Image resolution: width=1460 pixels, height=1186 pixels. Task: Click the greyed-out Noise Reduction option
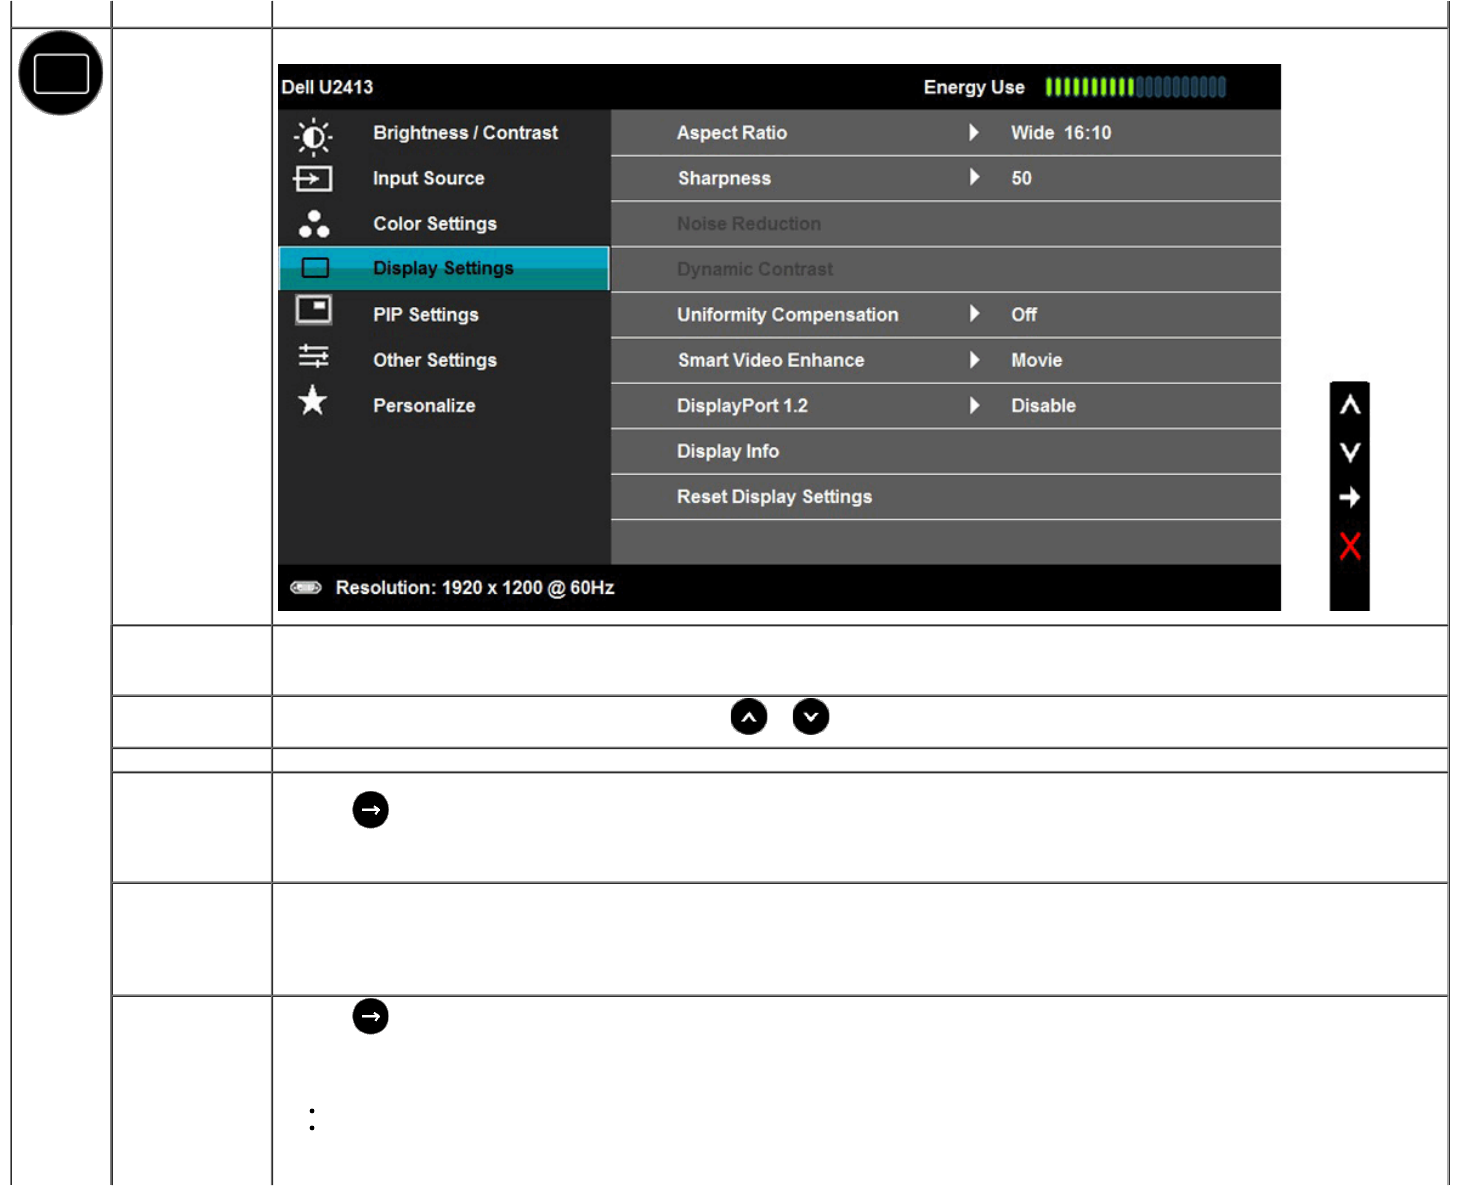tap(946, 224)
